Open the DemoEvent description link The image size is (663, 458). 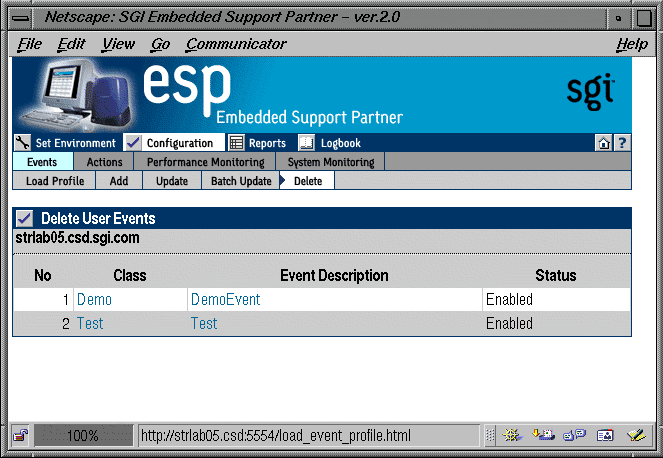pyautogui.click(x=225, y=299)
